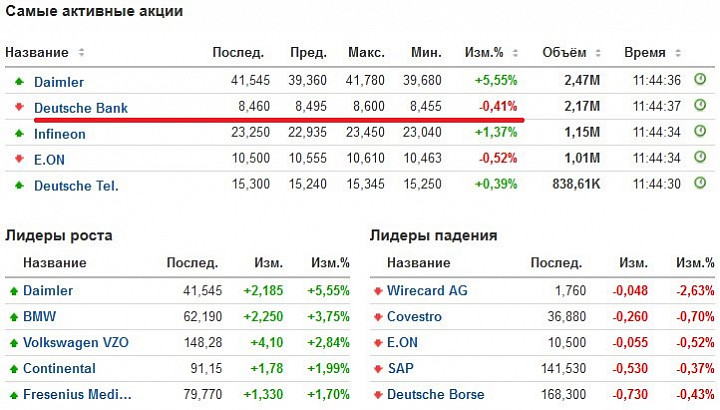This screenshot has height=410, width=720.
Task: Click red down arrow beside Wirecard AG
Action: coord(378,291)
